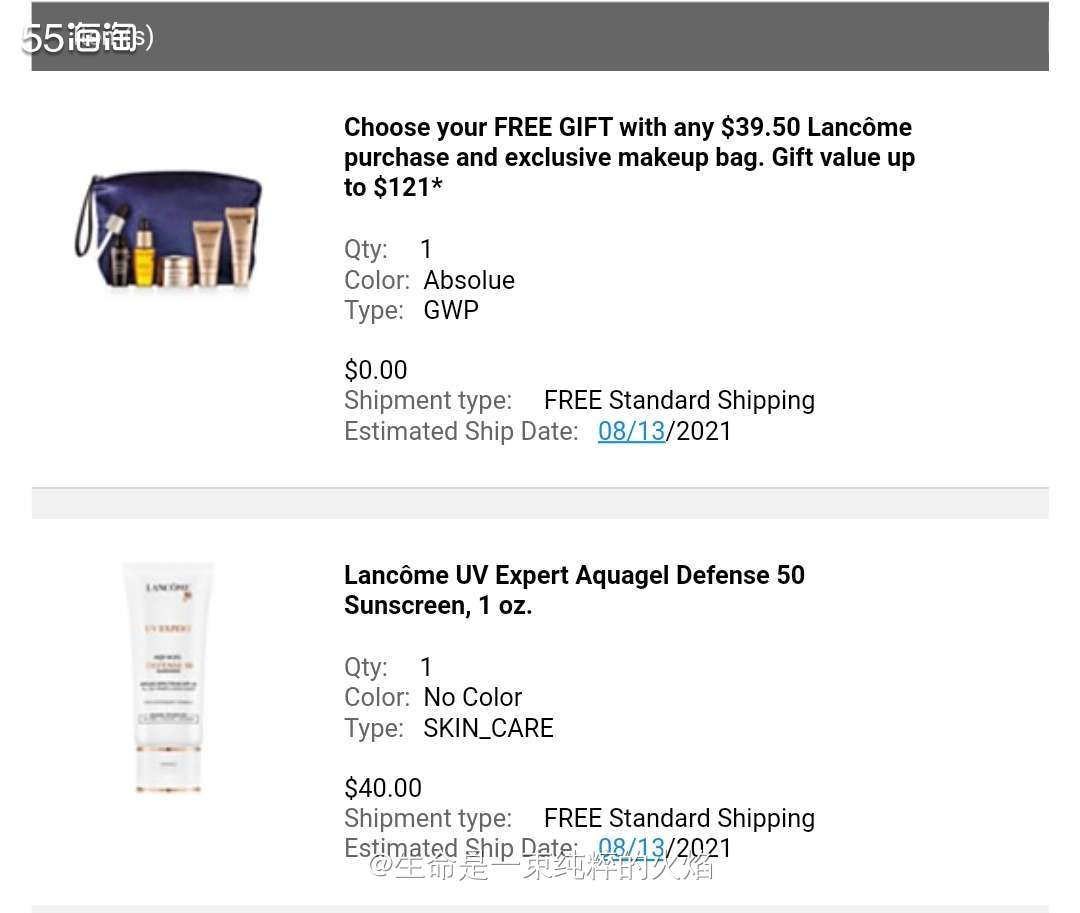
Task: Click the quantity value of the gift item
Action: tap(426, 249)
